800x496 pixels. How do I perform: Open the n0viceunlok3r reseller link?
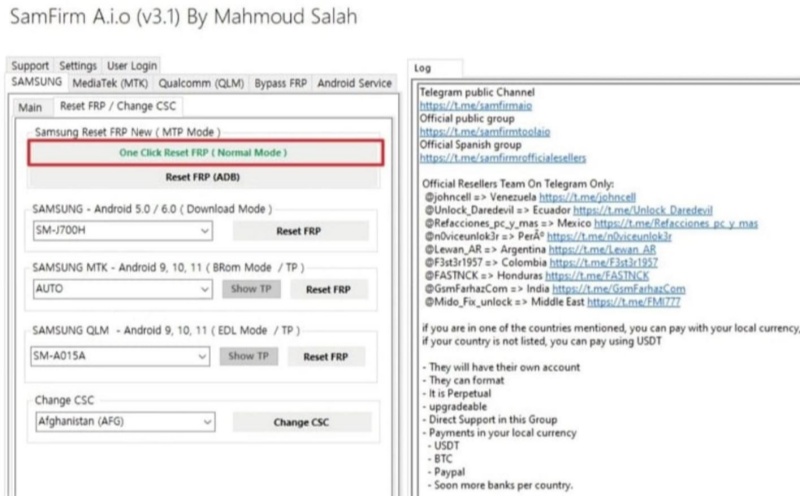point(609,237)
